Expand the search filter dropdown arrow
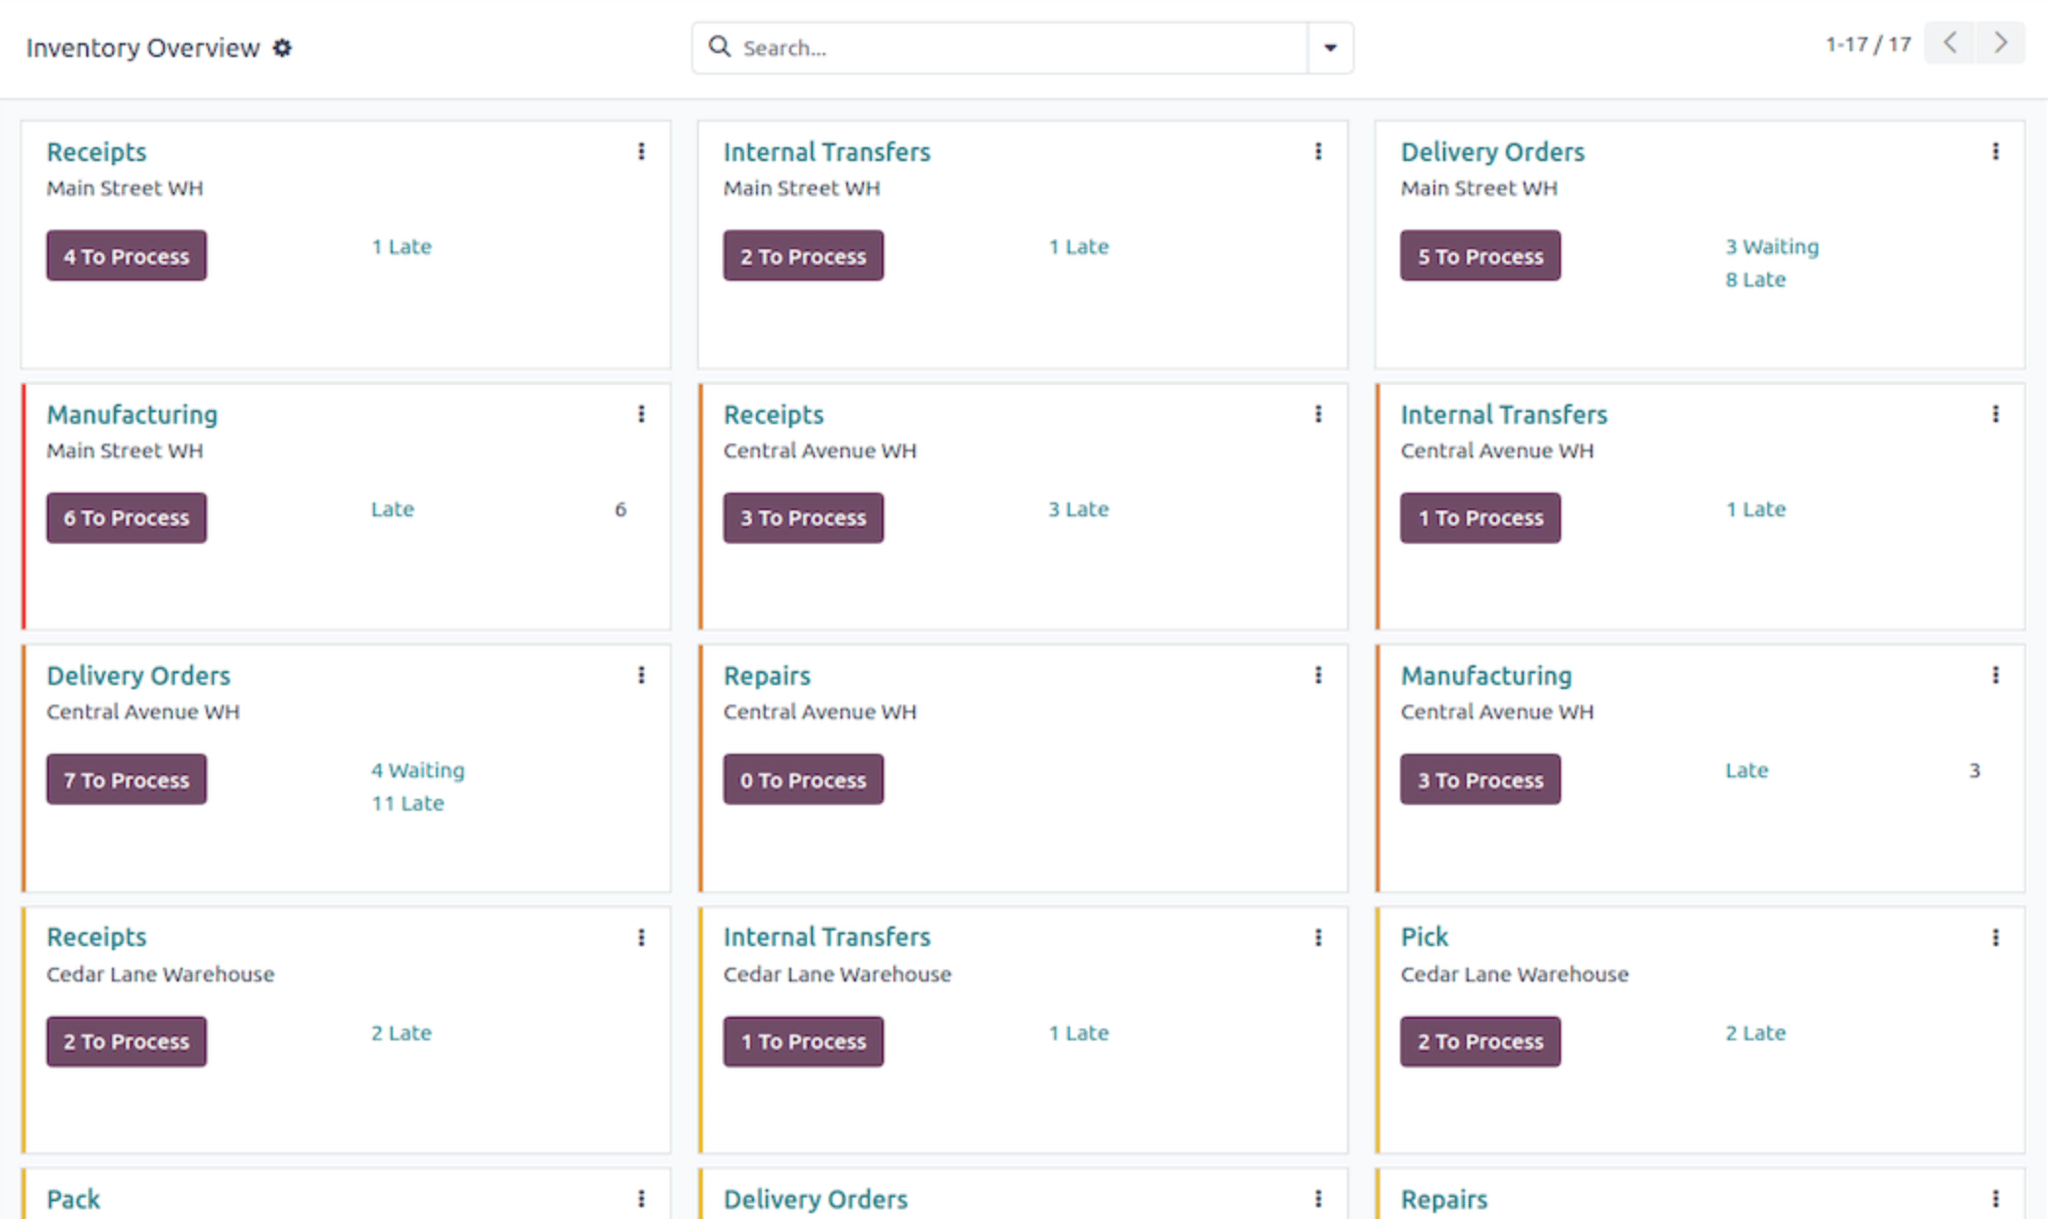Screen dimensions: 2048x1219 (1330, 47)
